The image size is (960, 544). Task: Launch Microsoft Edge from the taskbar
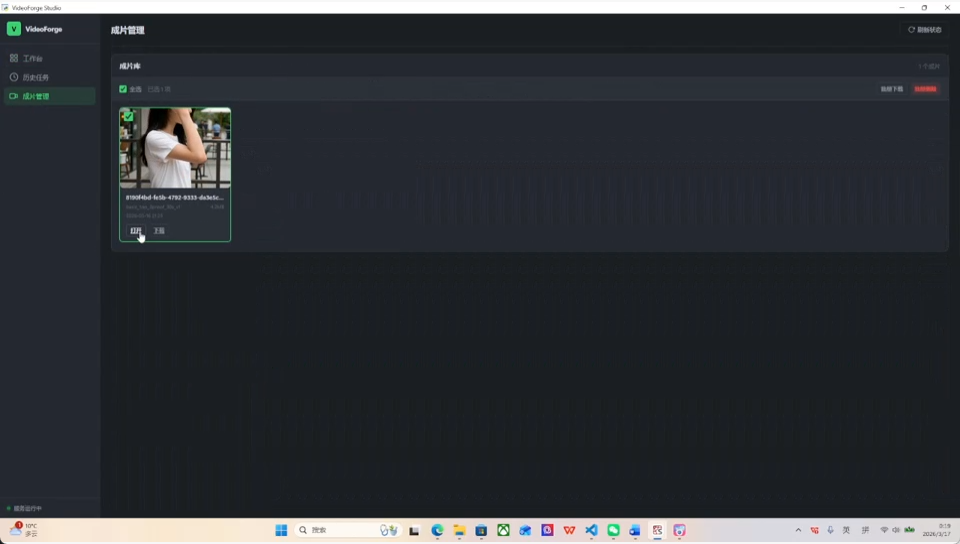point(437,531)
